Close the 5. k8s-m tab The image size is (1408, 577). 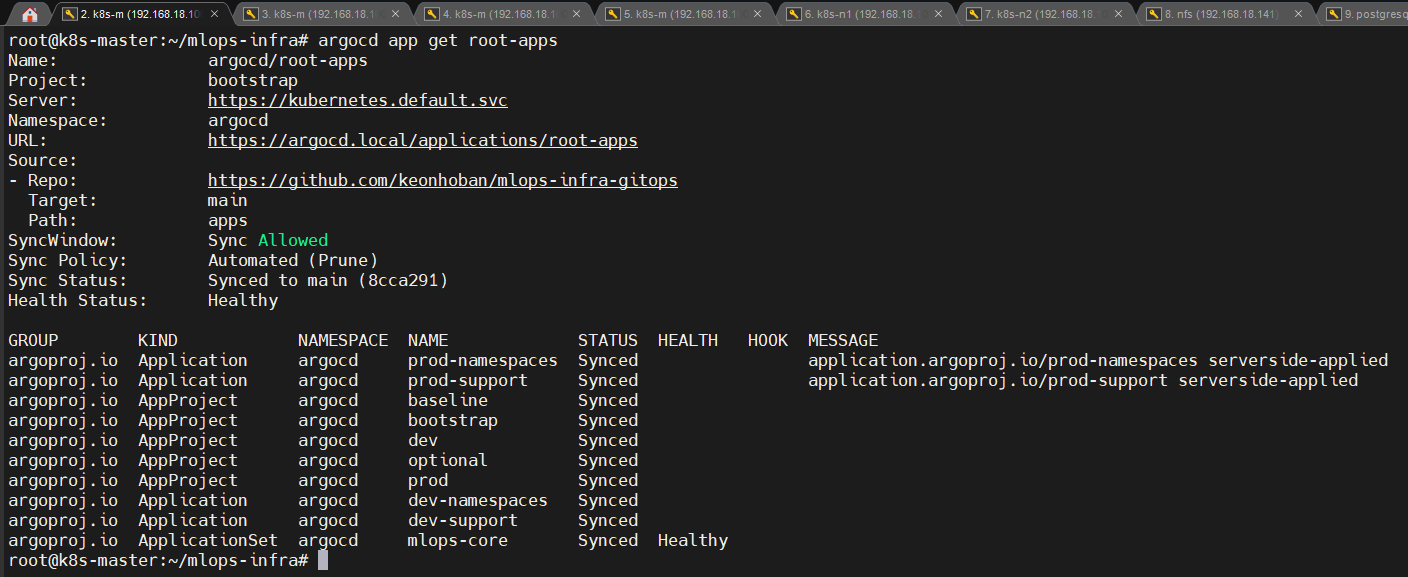[x=757, y=14]
